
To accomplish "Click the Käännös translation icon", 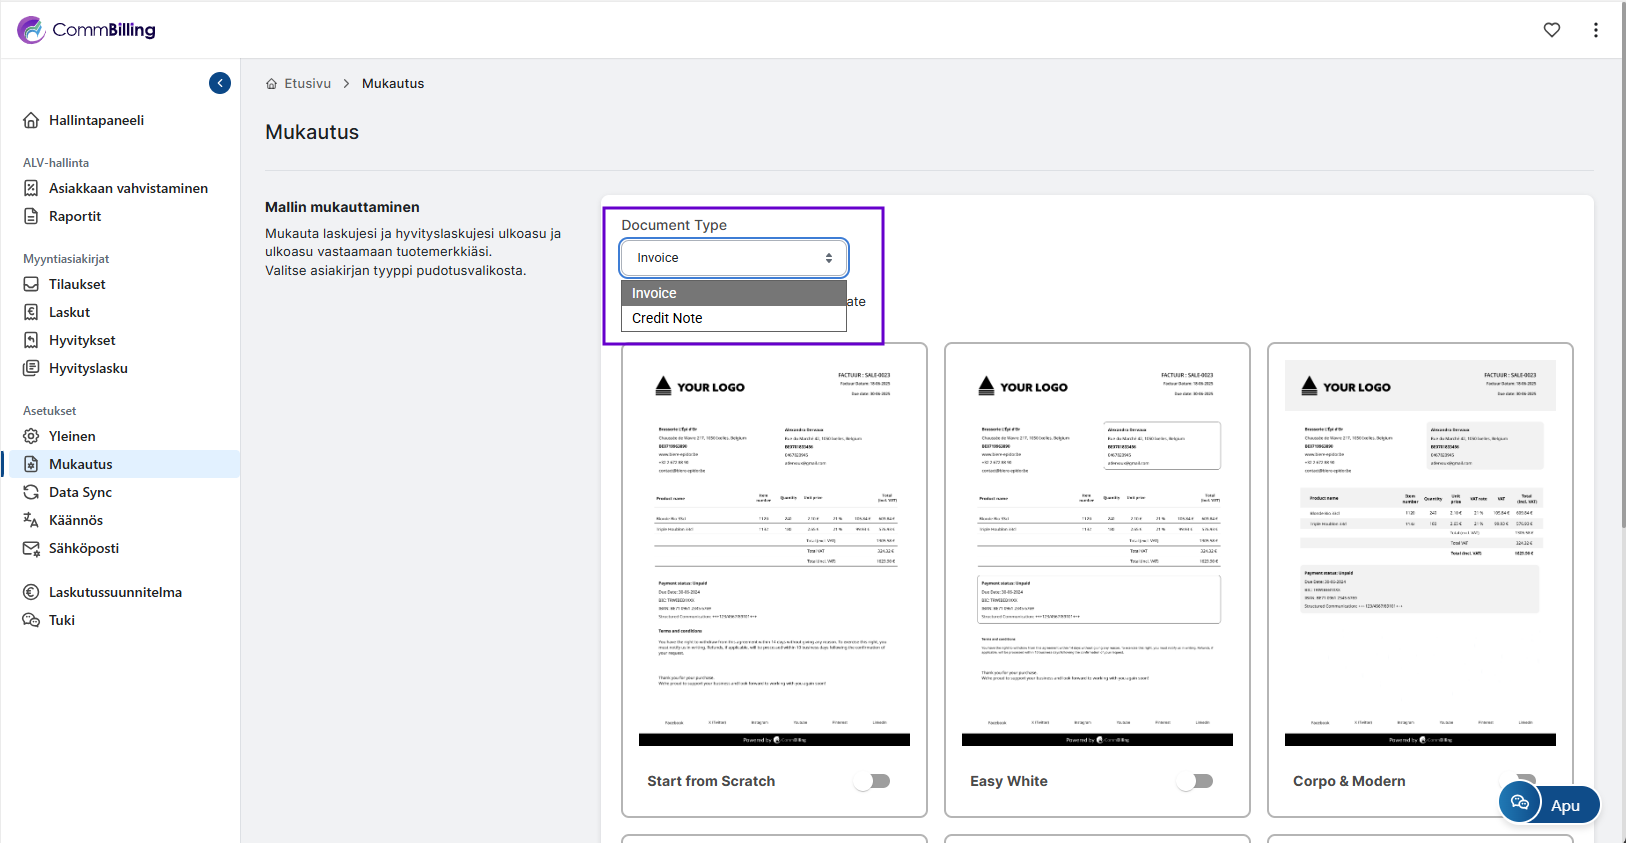I will 31,520.
